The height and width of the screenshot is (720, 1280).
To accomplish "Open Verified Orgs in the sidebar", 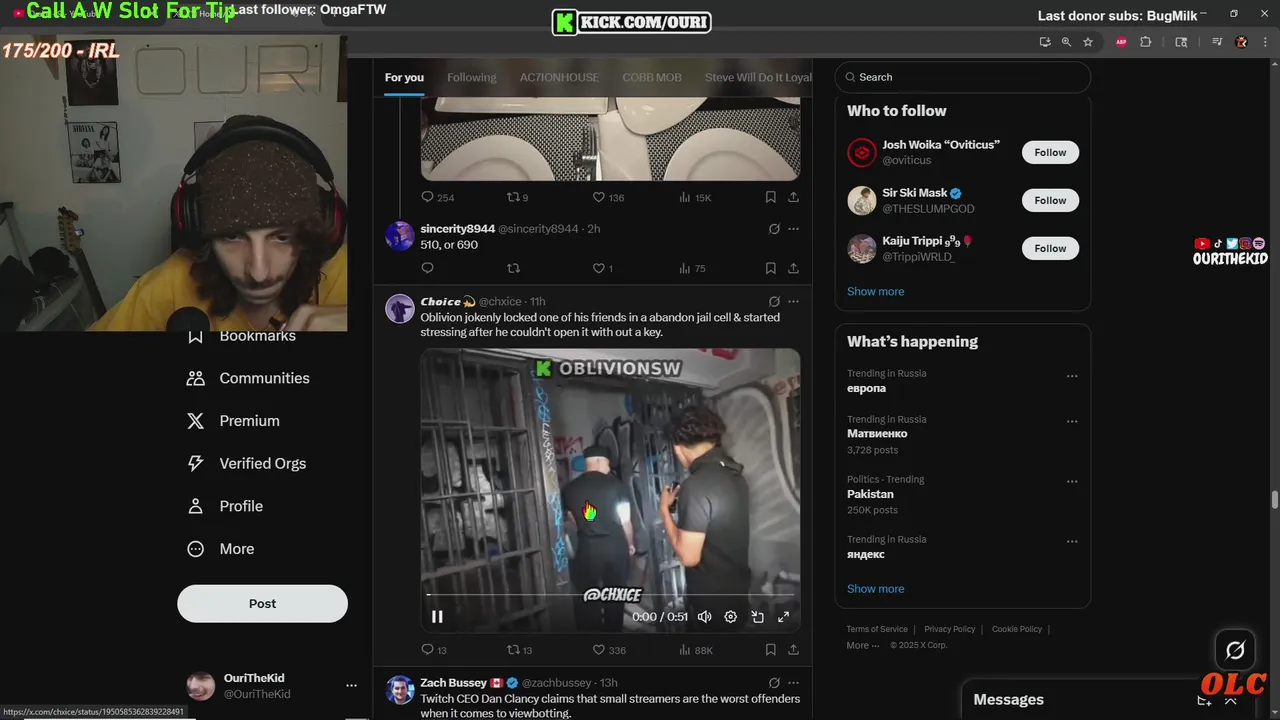I will pos(246,463).
